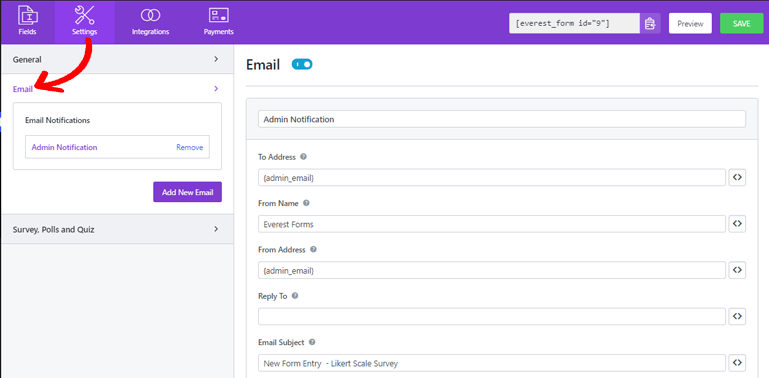Screen dimensions: 769x378
Task: Expand the General settings section
Action: (117, 59)
